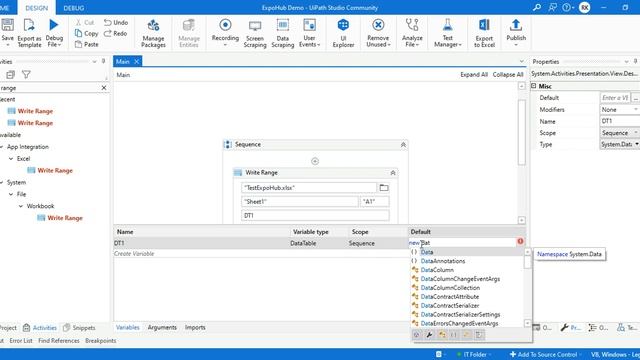Click collapse all icon in Activities panel
The width and height of the screenshot is (640, 360).
[10, 74]
